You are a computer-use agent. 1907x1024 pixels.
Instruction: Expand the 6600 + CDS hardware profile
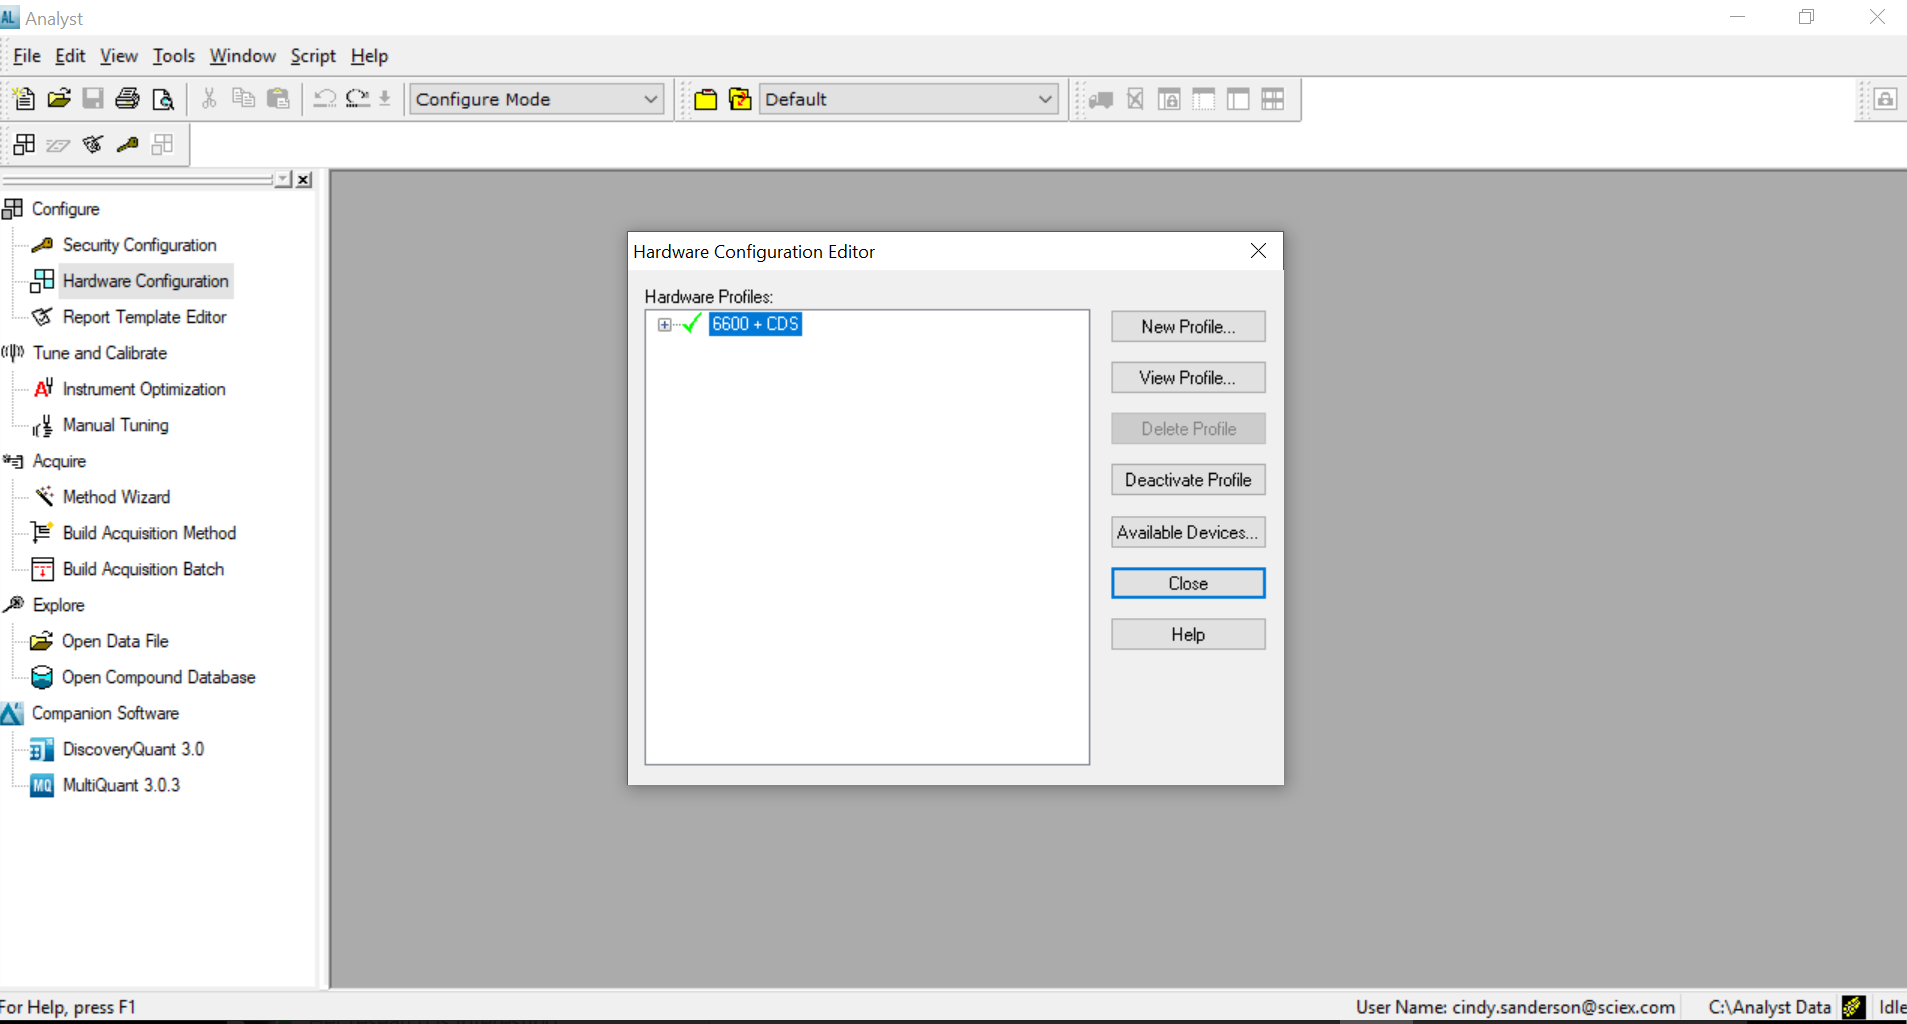[664, 324]
